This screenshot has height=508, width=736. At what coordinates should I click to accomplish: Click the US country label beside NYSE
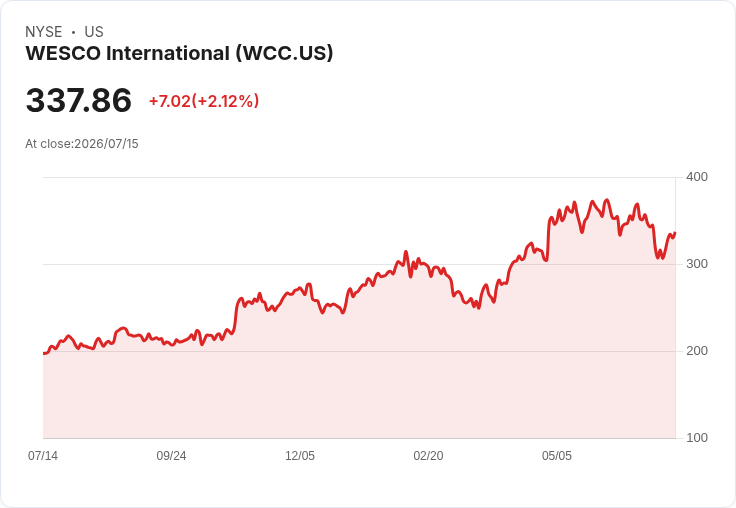pos(94,32)
